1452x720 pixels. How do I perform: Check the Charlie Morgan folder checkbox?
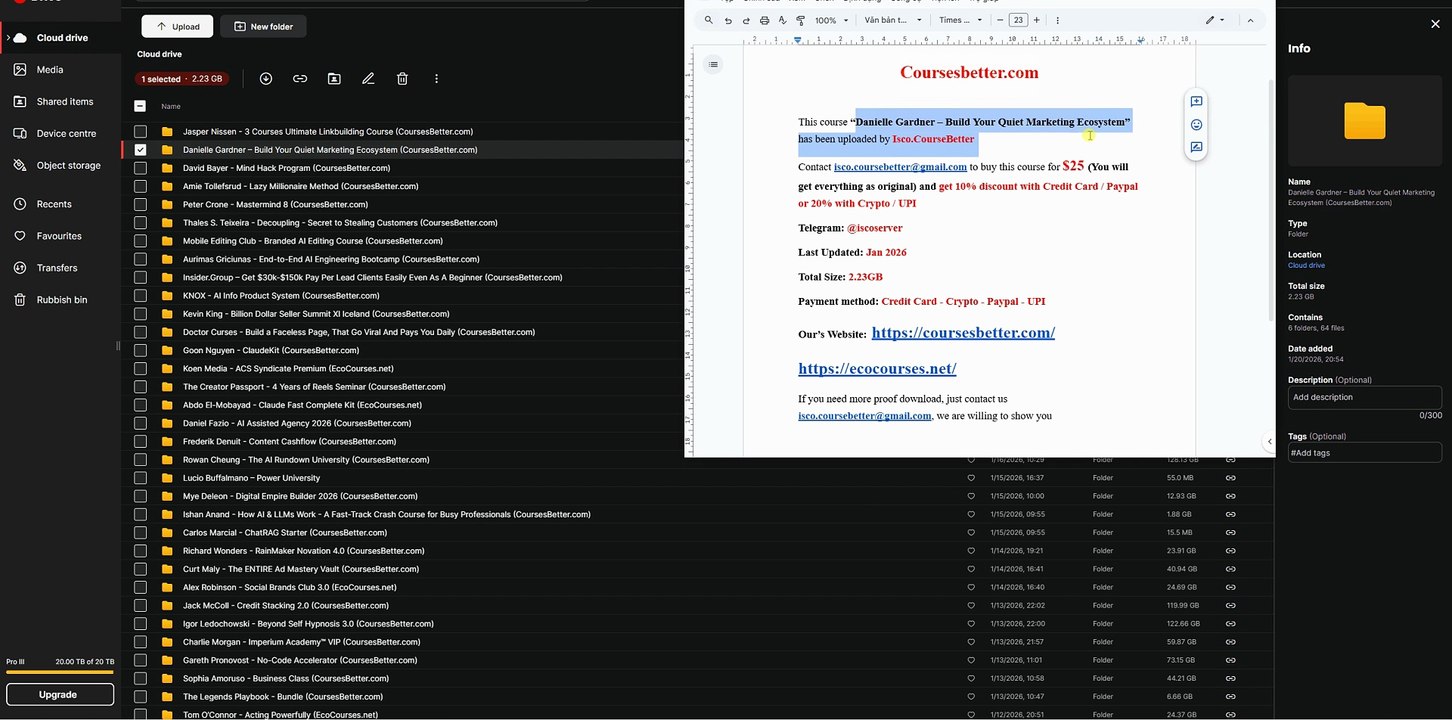pos(140,642)
